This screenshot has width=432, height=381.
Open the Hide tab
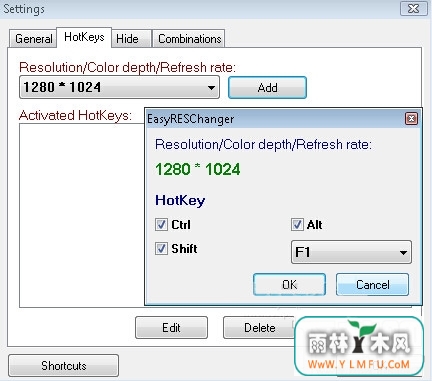131,39
